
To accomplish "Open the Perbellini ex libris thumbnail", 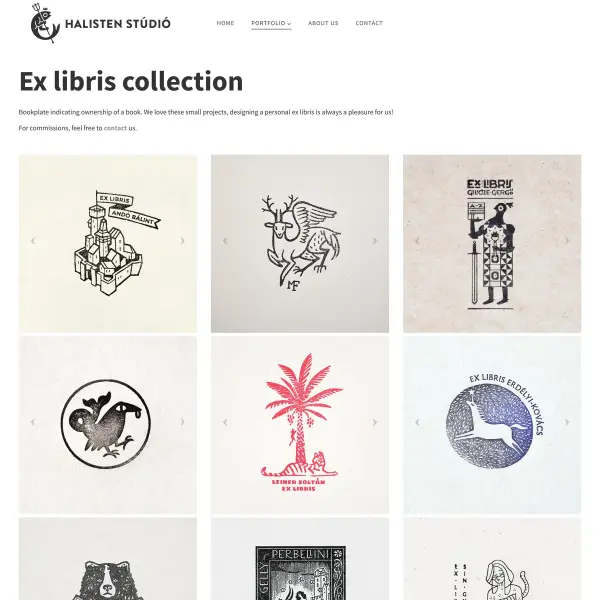I will (300, 559).
